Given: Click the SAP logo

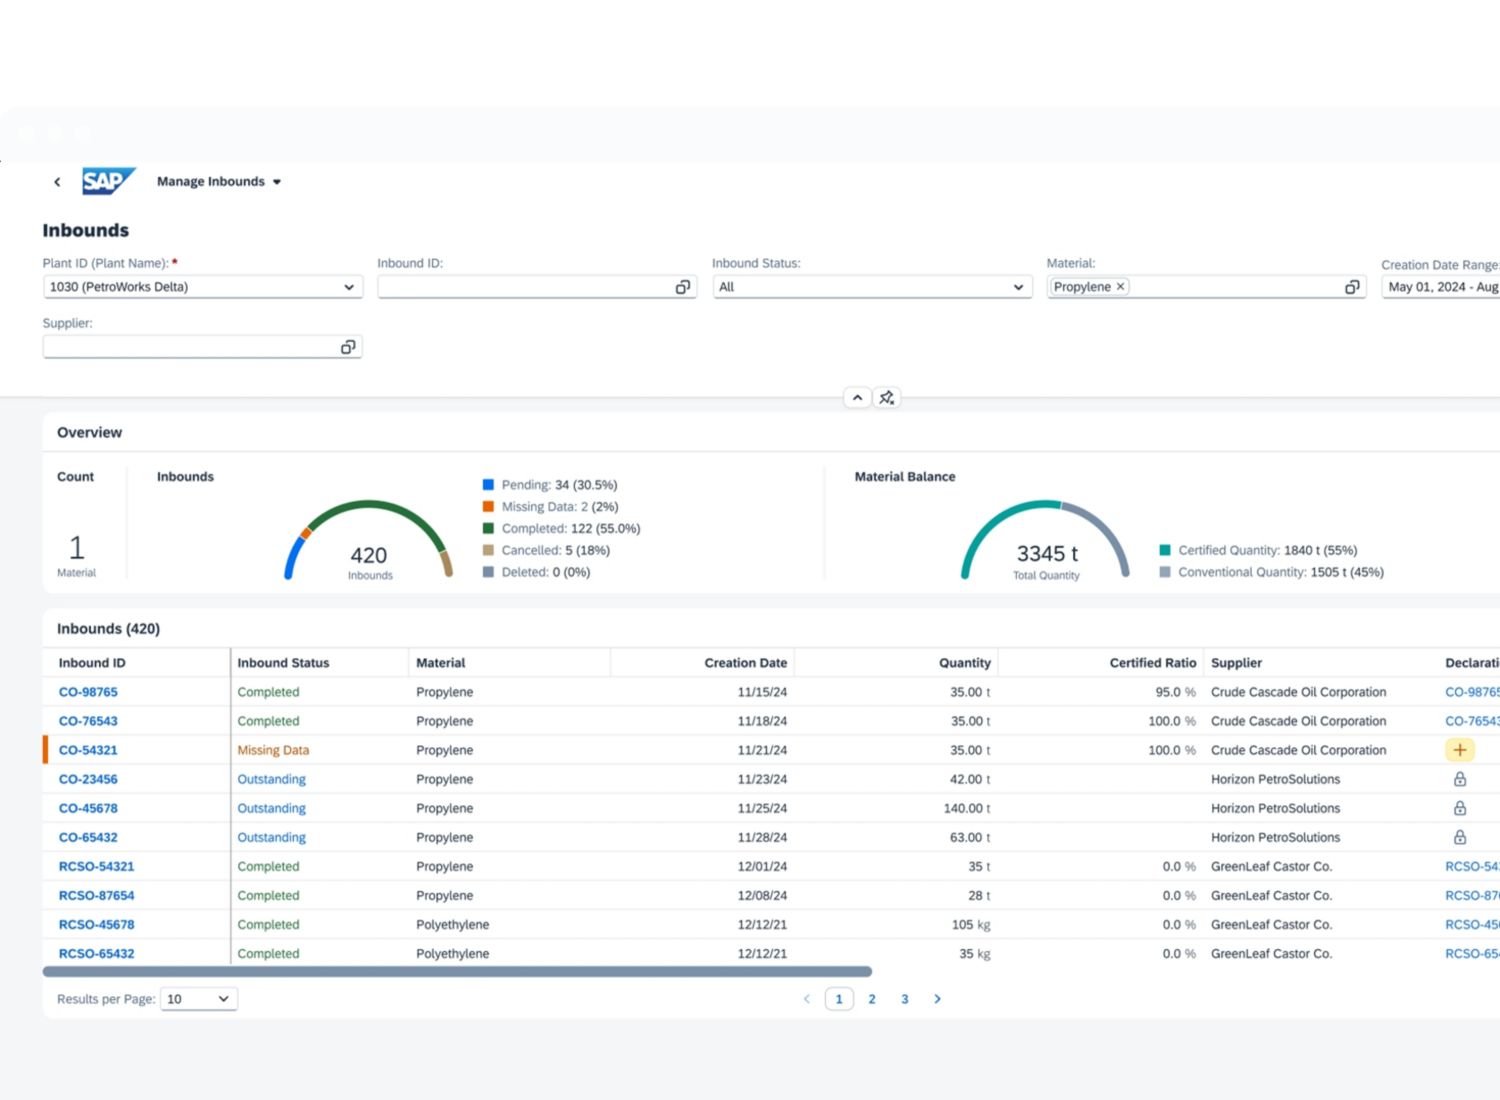Looking at the screenshot, I should (107, 181).
